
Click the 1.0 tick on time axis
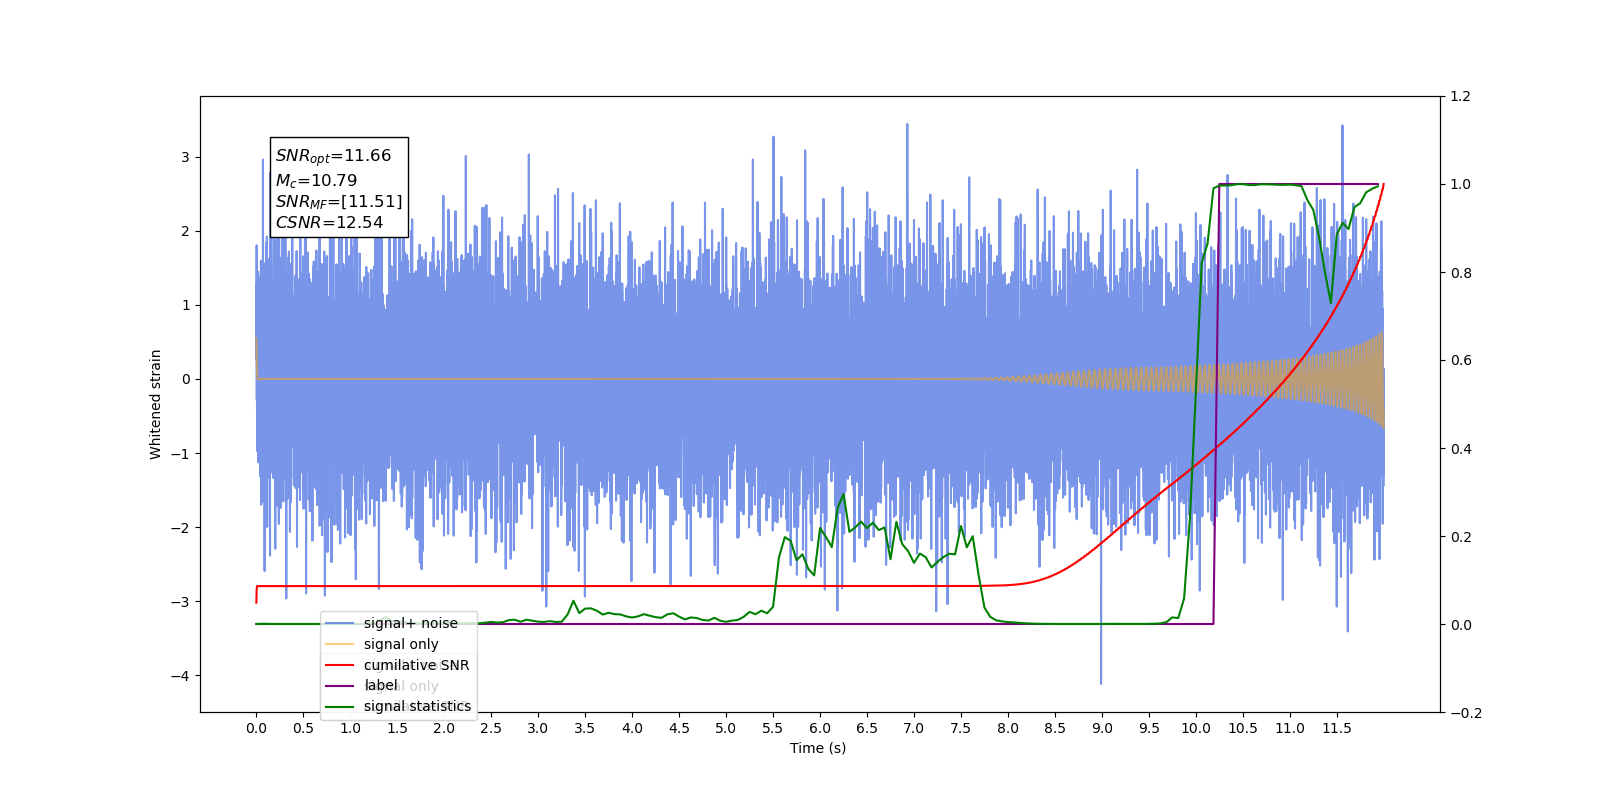[x=350, y=728]
